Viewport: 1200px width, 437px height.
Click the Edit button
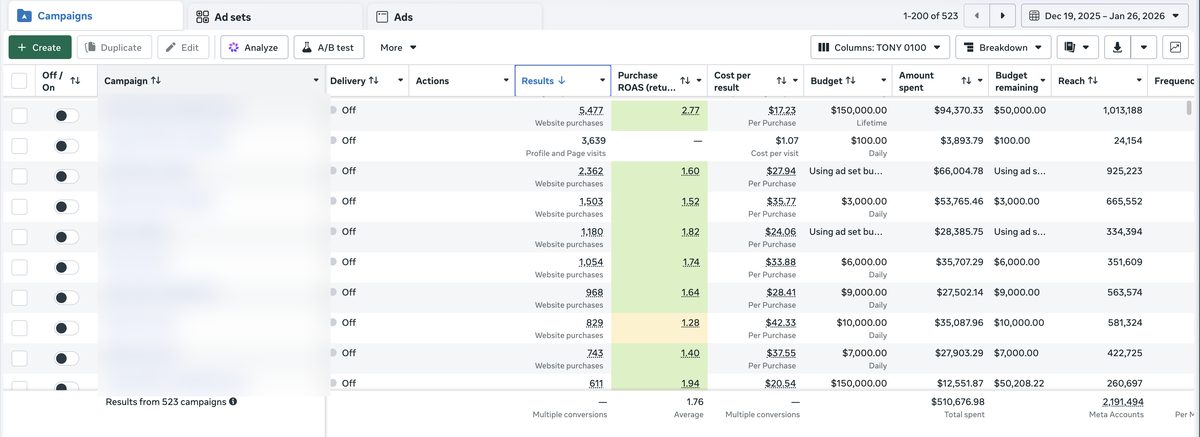(x=183, y=47)
